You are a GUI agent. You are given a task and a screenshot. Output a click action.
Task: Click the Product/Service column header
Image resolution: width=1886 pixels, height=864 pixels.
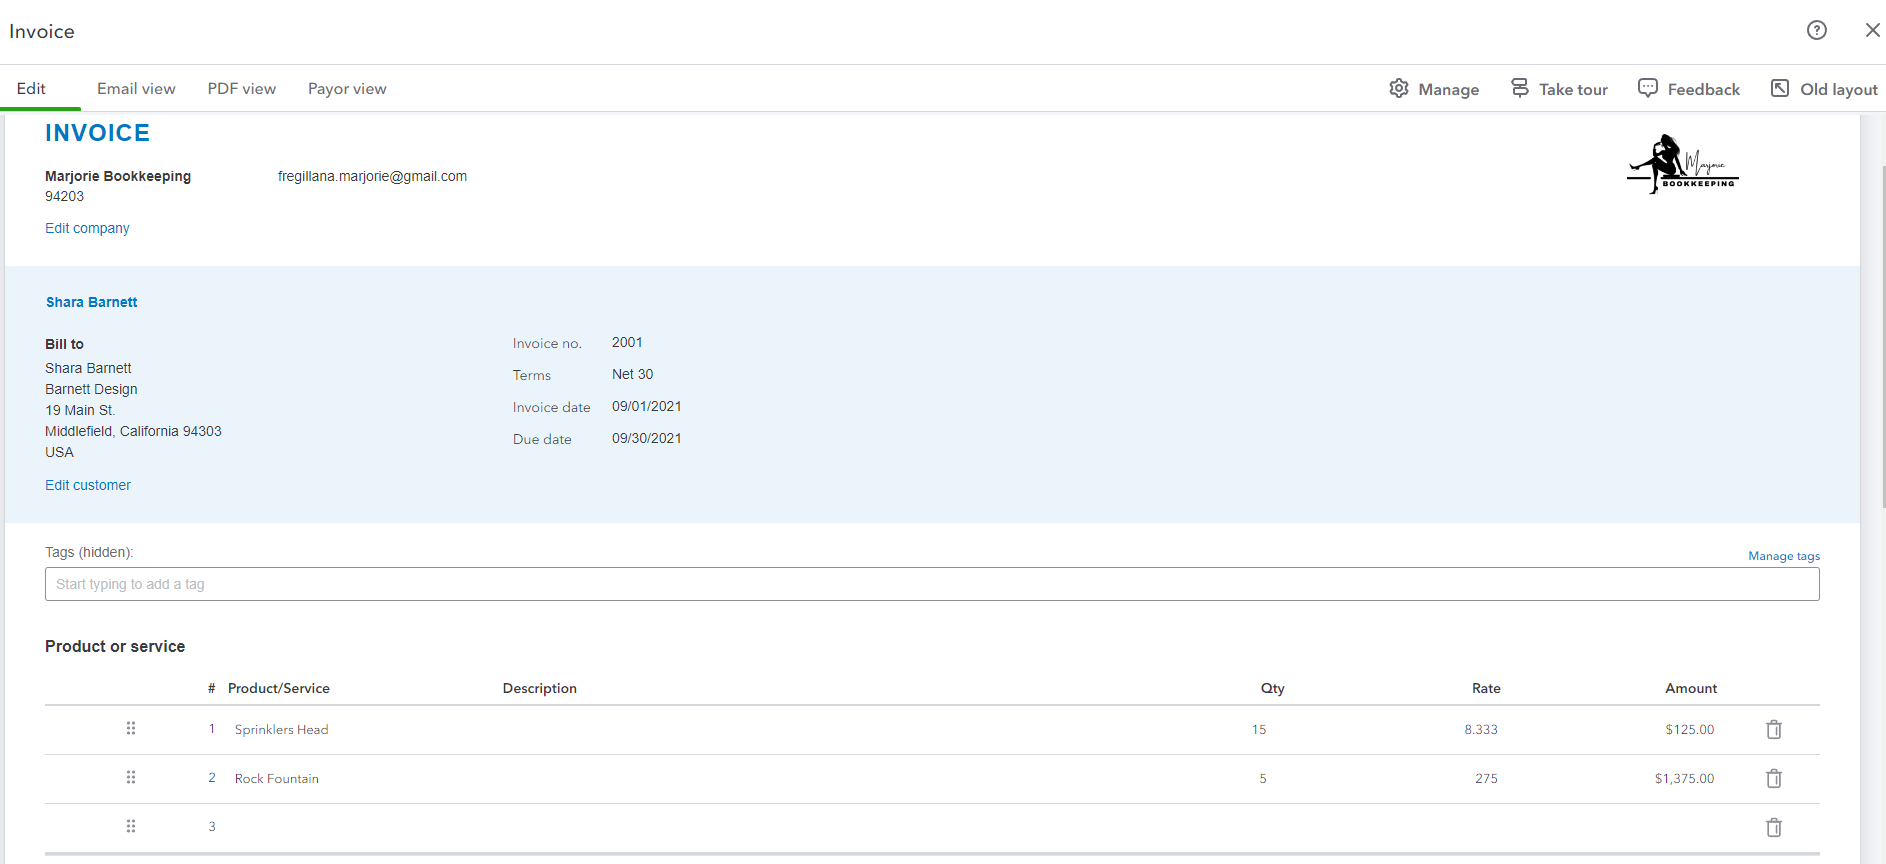[279, 688]
